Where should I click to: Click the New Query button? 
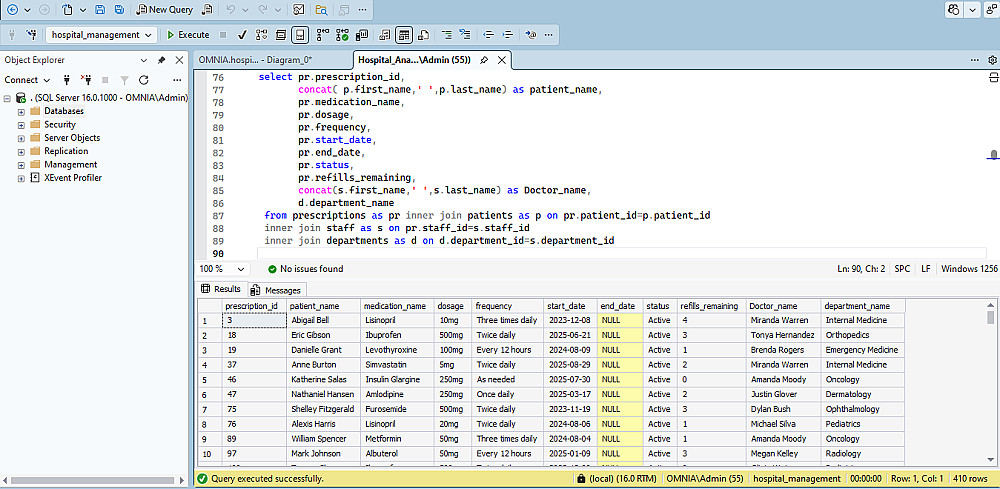(x=165, y=9)
